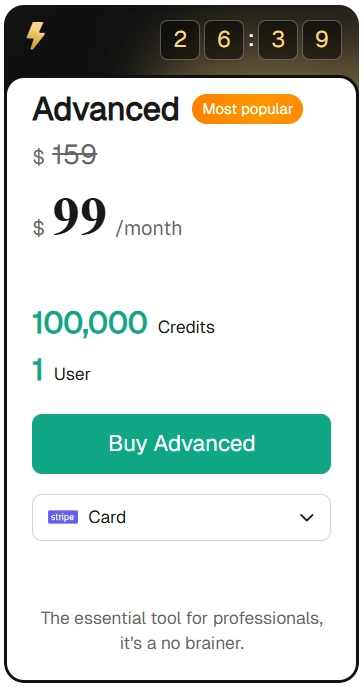Screen dimensions: 363x687
Task: Click the User label text
Action: [x=72, y=374]
